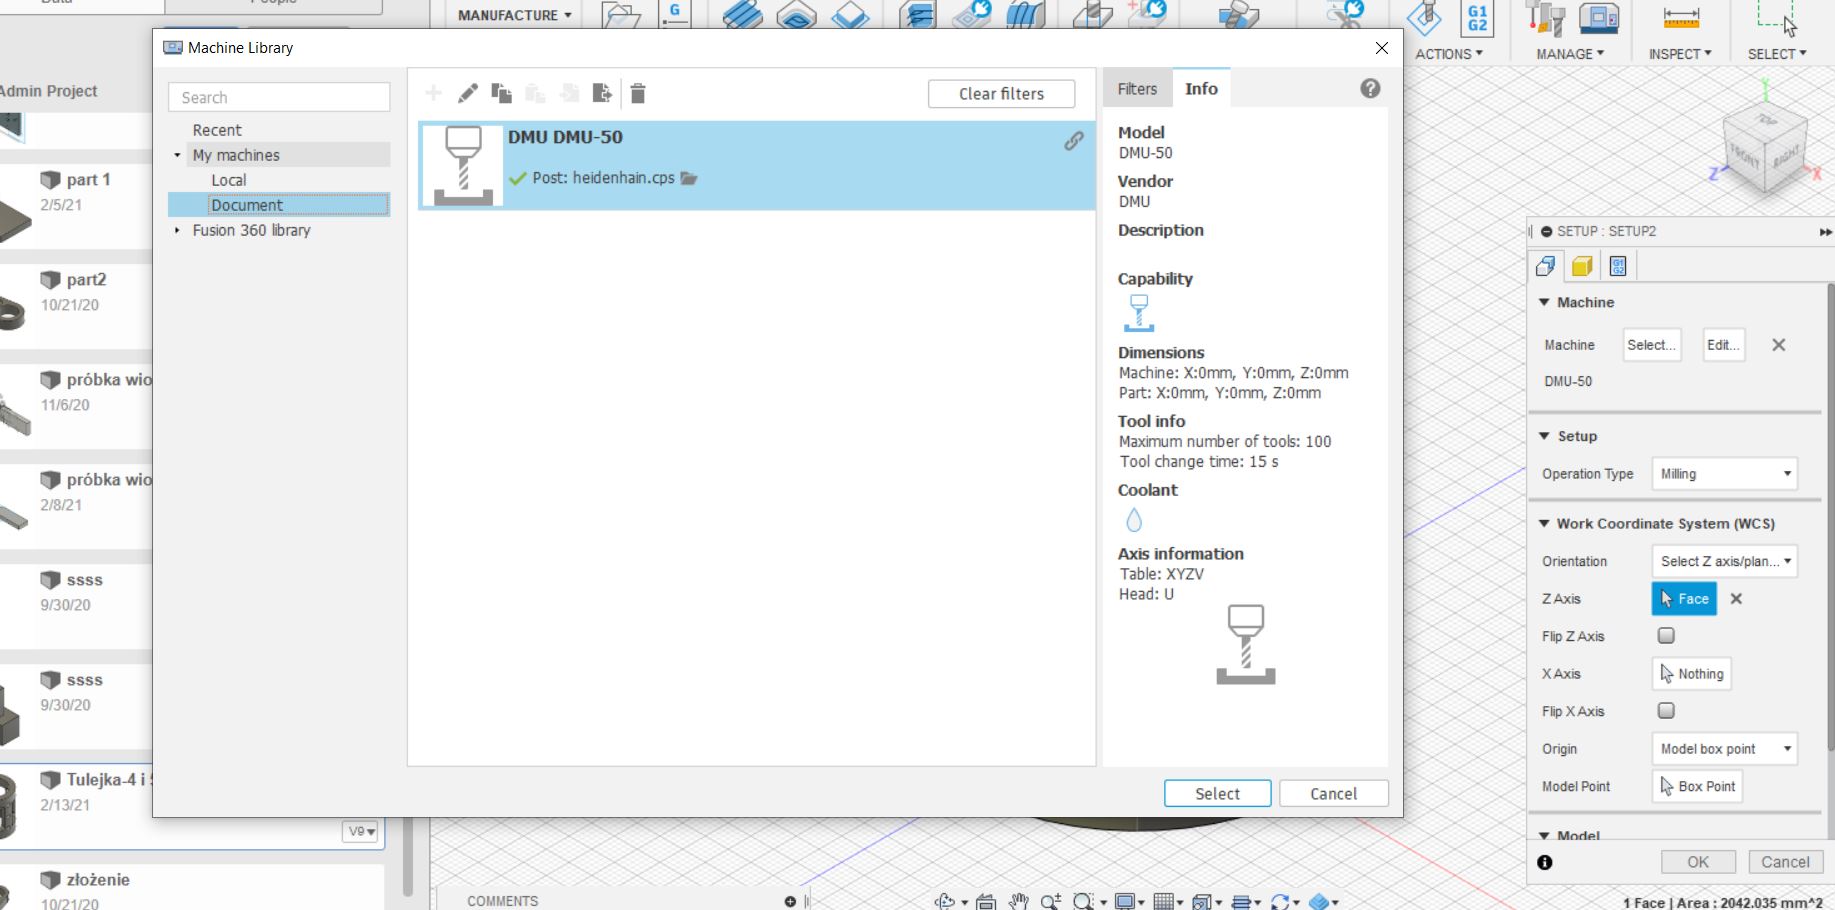Click Select button in Machine Library dialog
Image resolution: width=1835 pixels, height=910 pixels.
[1217, 793]
